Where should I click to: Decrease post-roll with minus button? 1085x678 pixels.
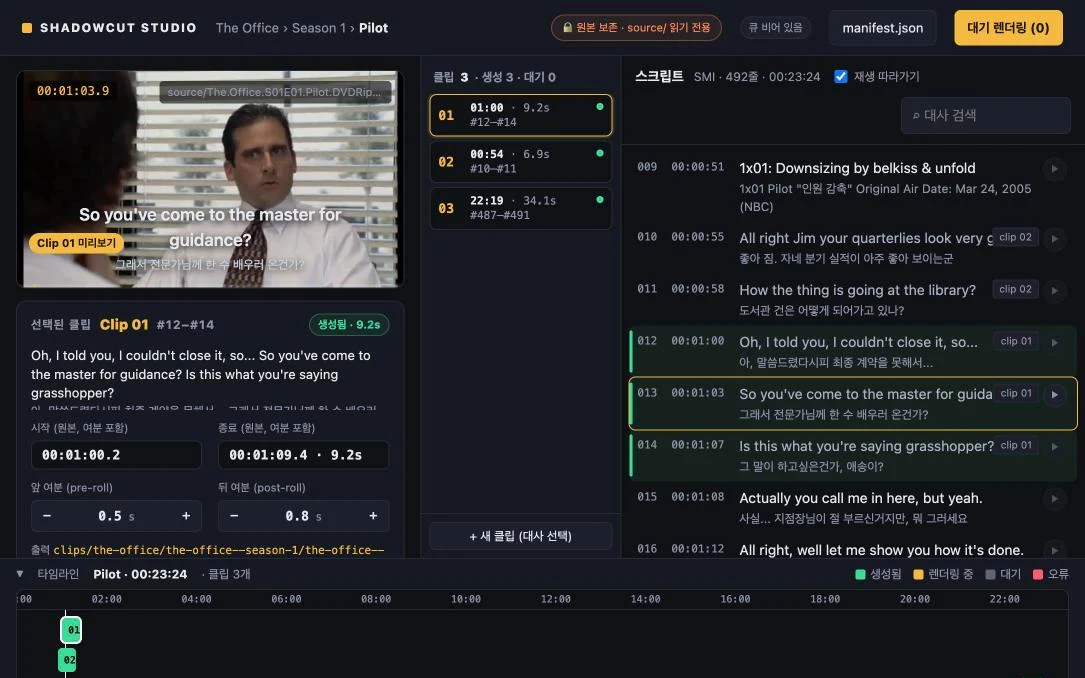(x=234, y=516)
